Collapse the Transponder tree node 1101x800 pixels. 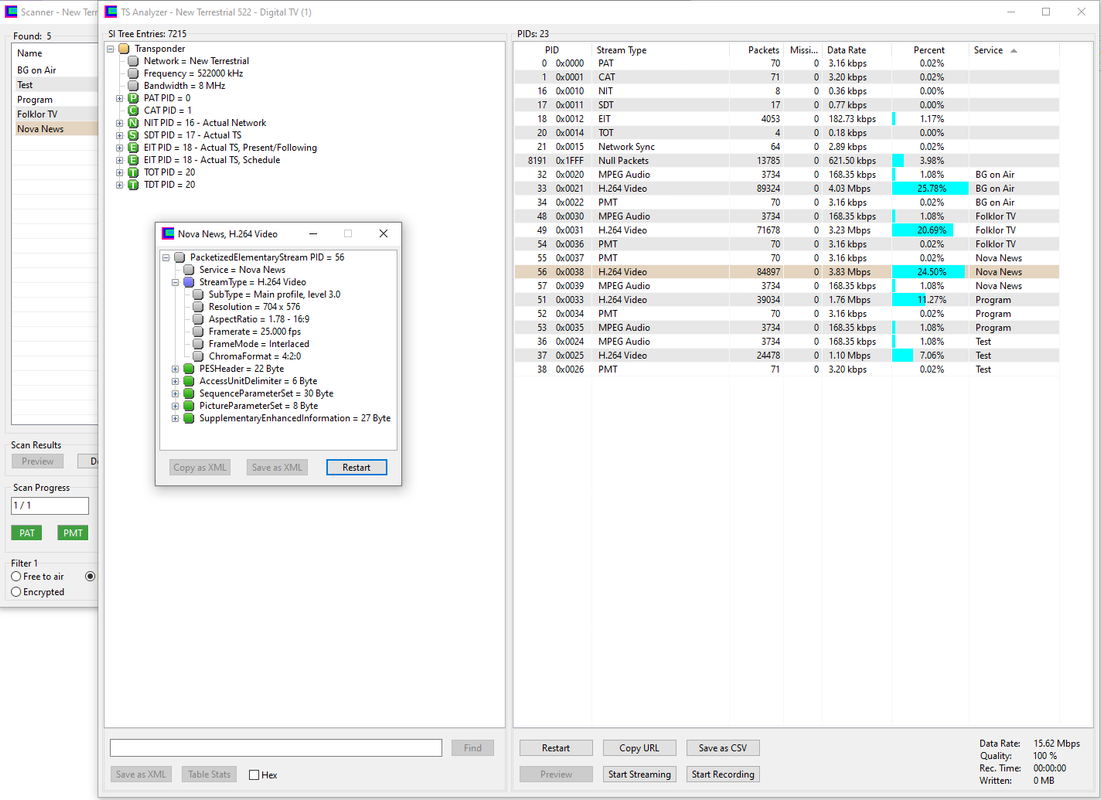pos(110,49)
